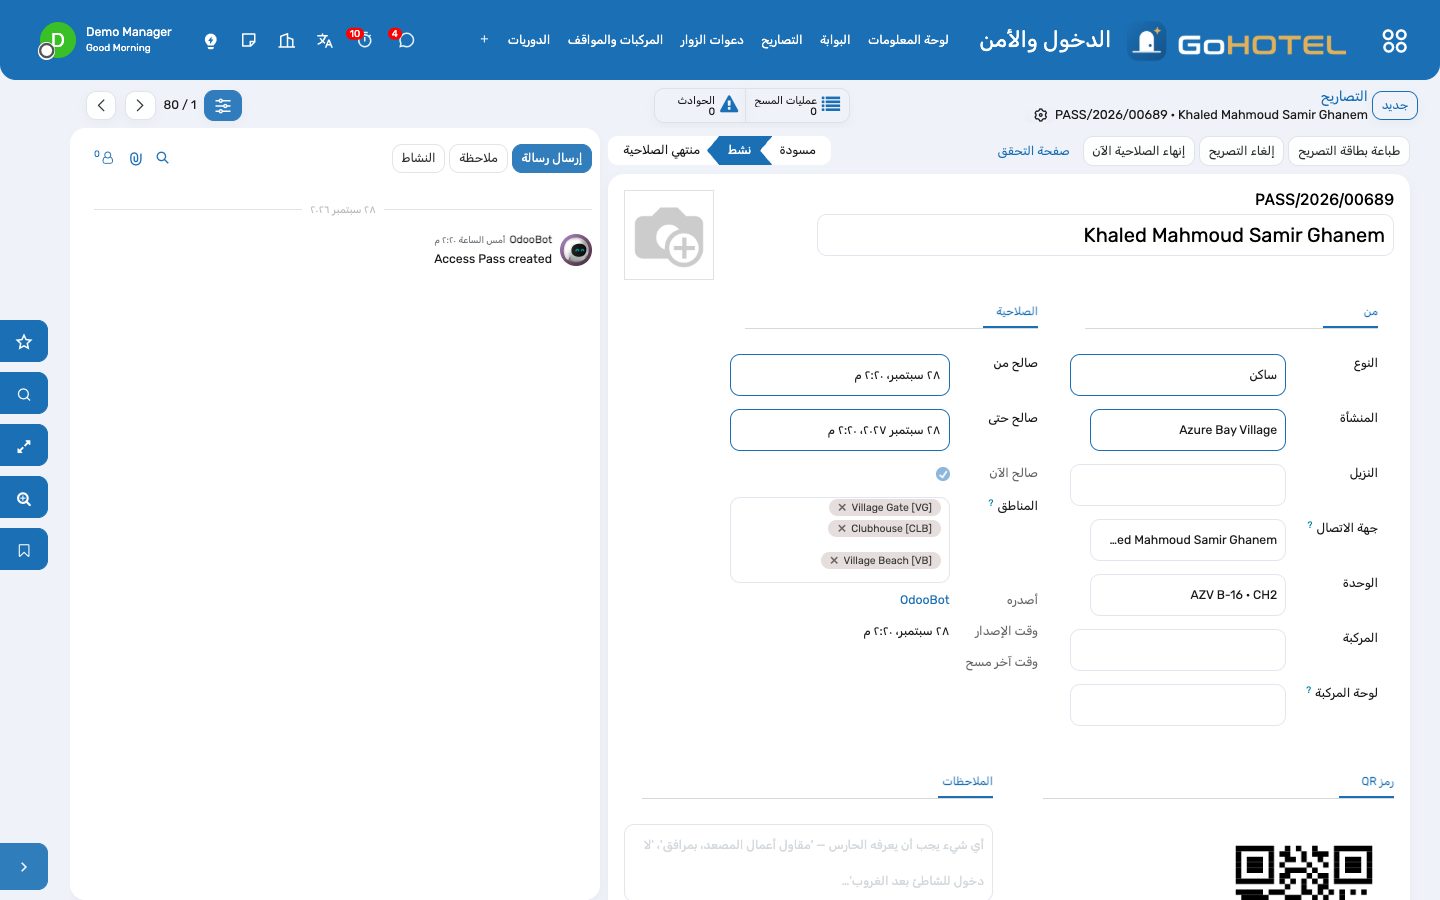Open the empty المركبة dropdown field
The image size is (1440, 900).
click(1178, 650)
